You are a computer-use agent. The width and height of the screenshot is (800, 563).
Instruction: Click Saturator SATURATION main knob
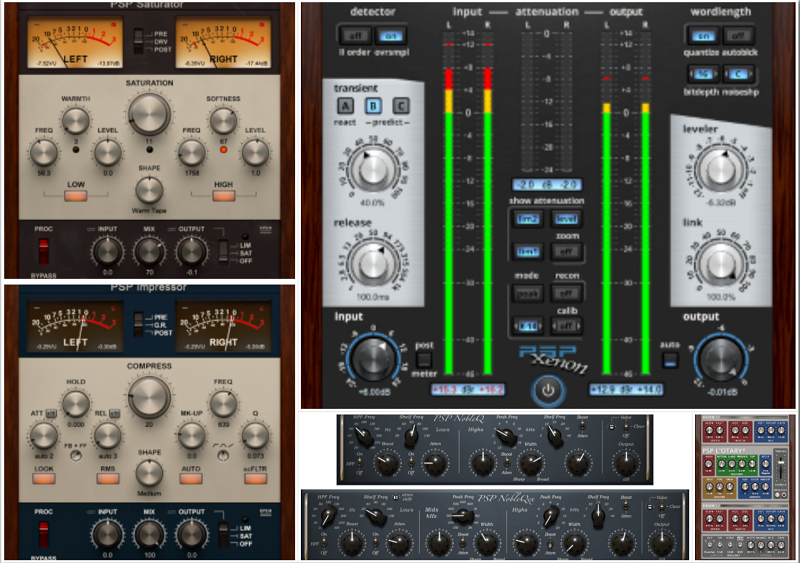tap(149, 114)
